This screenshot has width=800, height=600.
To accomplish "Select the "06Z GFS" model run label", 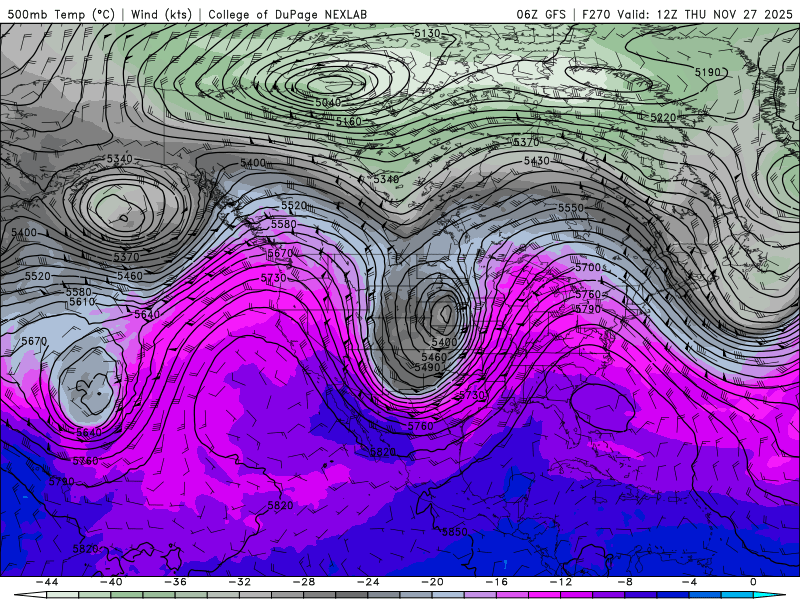I will 541,14.
